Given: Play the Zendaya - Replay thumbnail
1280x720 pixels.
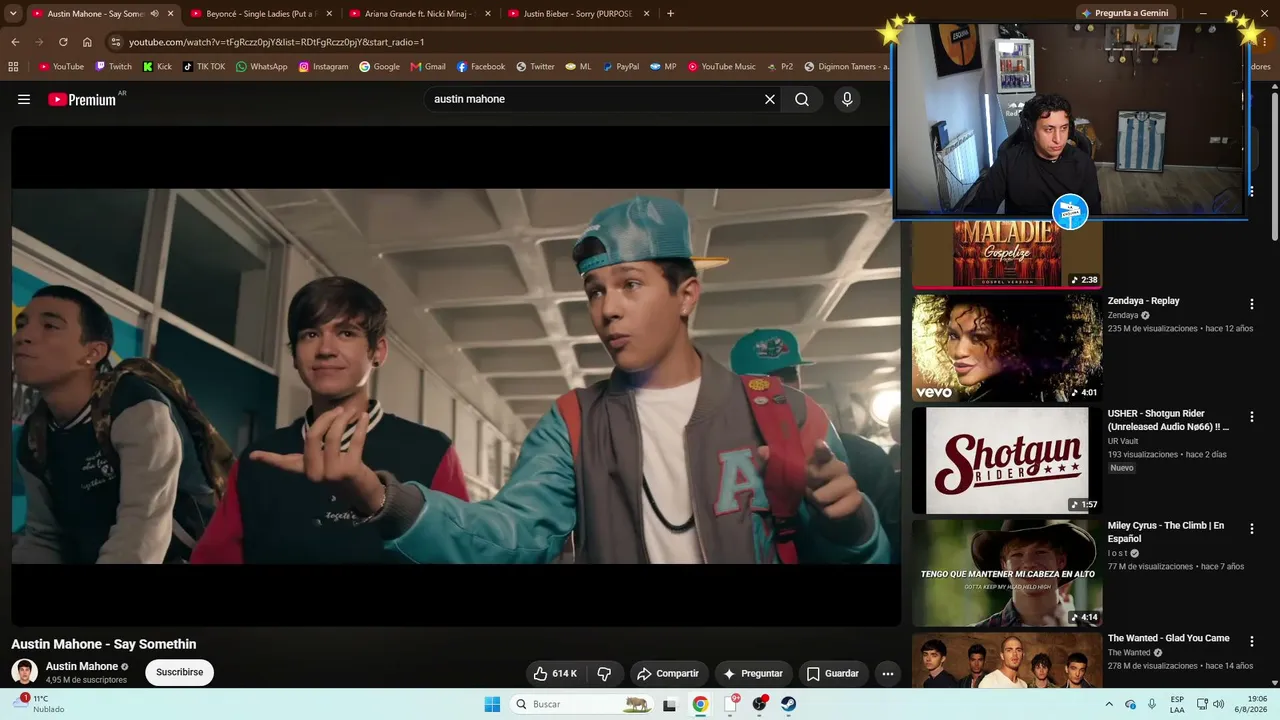Looking at the screenshot, I should [x=1007, y=347].
